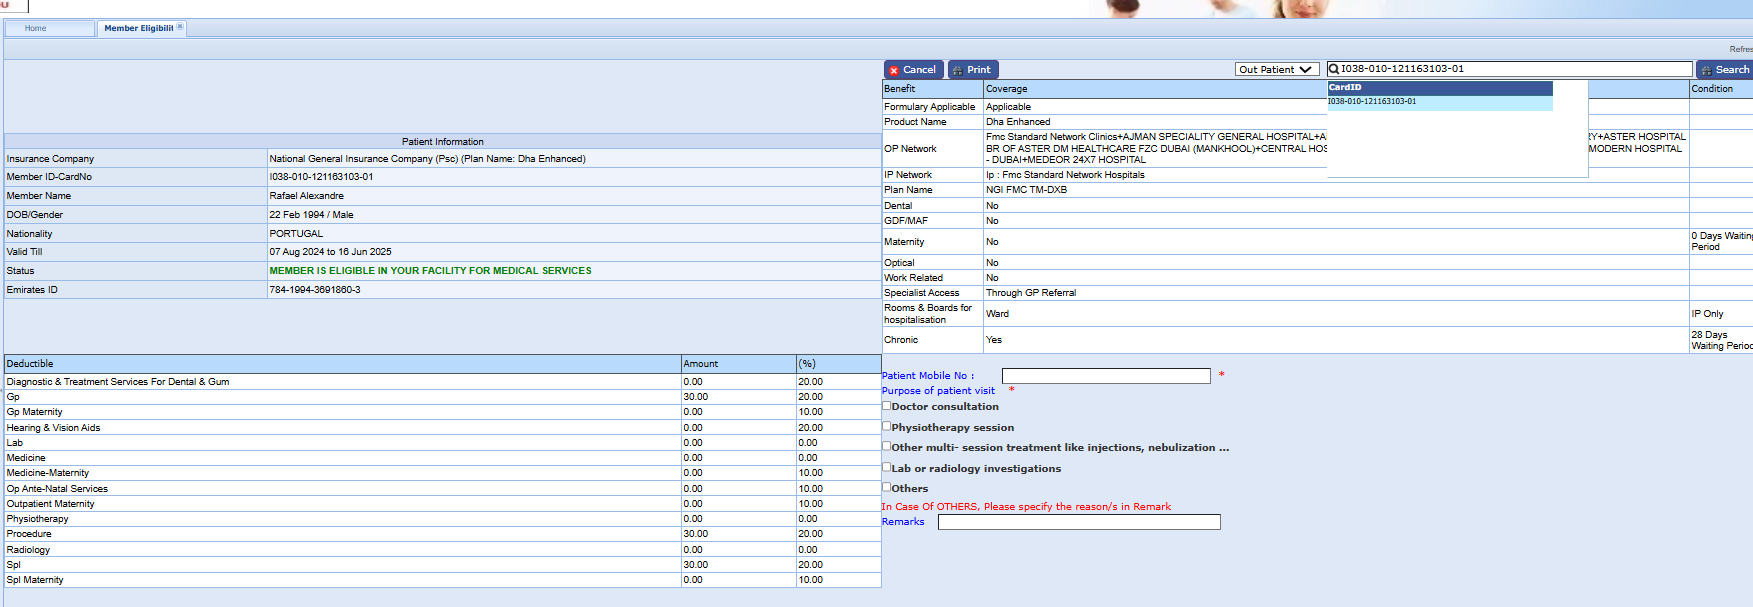Focus the Remarks text box
The width and height of the screenshot is (1753, 607).
1078,522
